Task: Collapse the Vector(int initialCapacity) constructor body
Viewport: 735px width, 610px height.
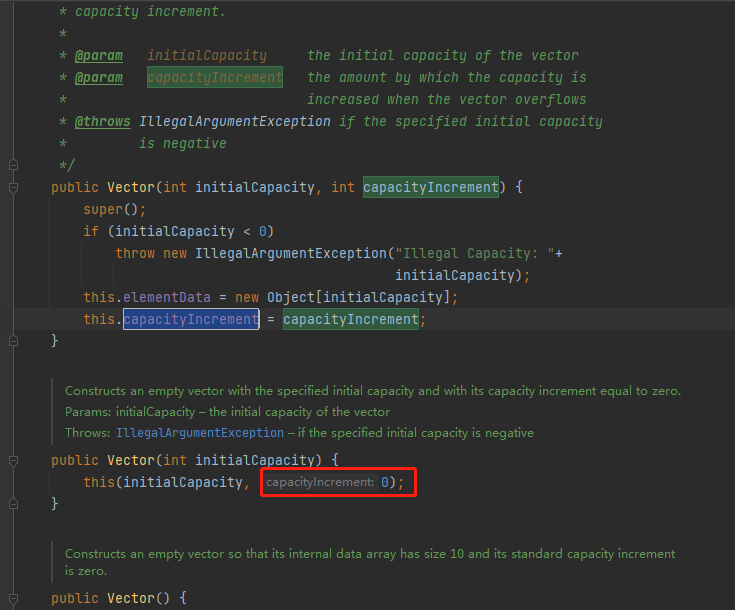Action: coord(13,460)
